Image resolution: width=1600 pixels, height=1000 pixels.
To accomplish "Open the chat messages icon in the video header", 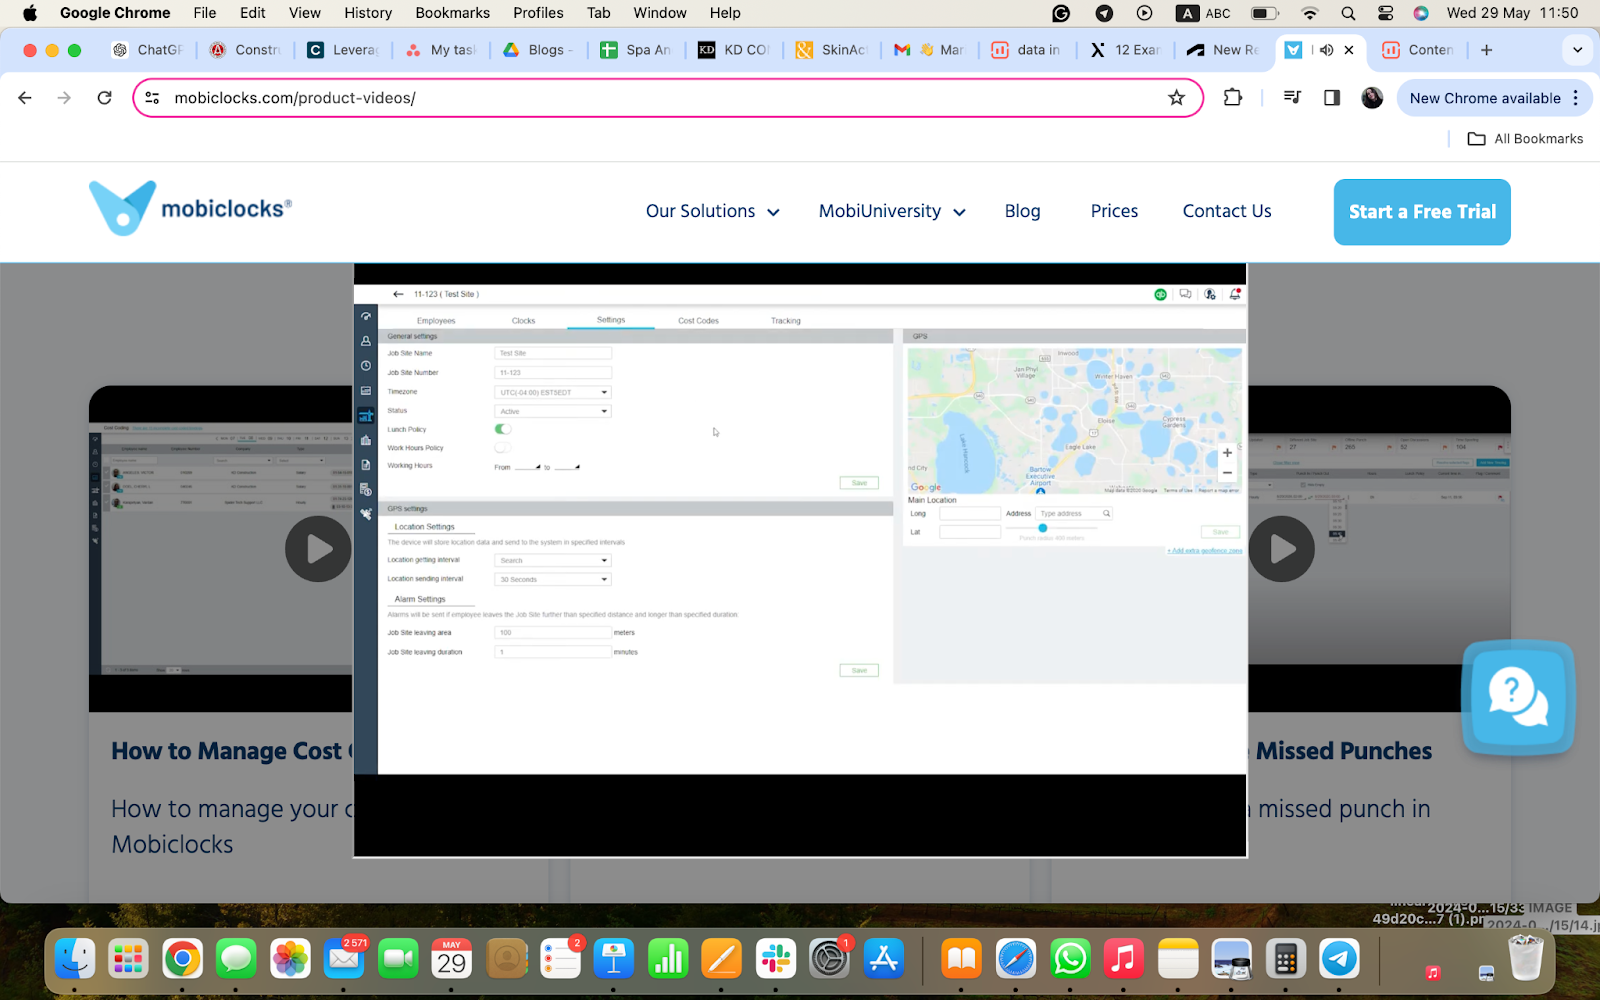I will pyautogui.click(x=1185, y=294).
